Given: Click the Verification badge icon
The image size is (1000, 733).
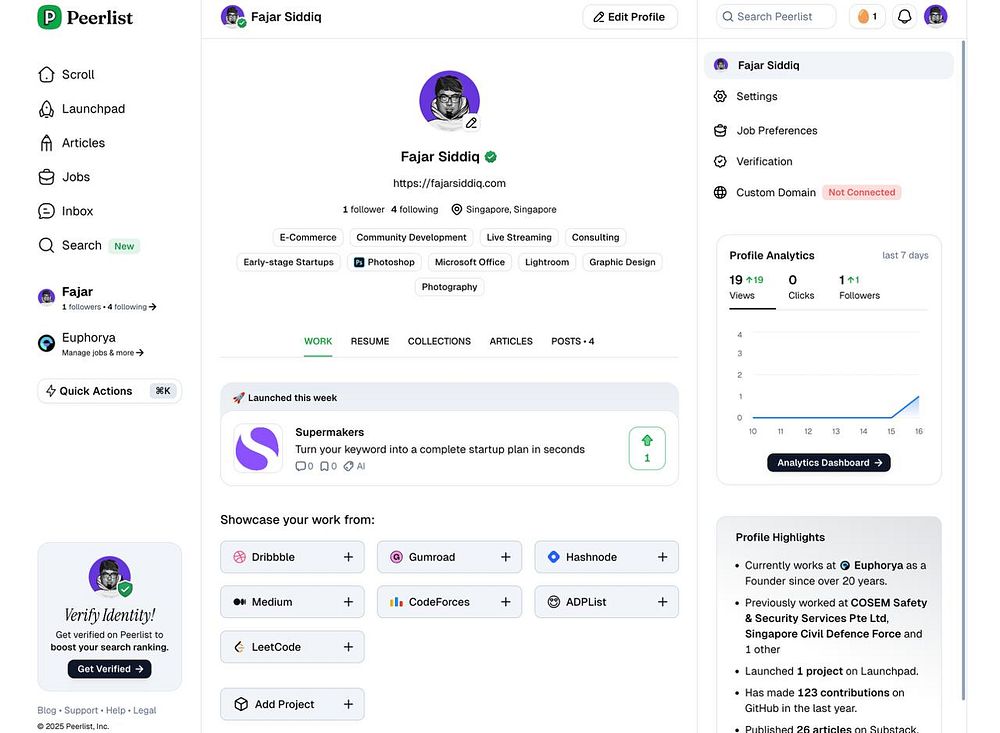Looking at the screenshot, I should pos(720,161).
